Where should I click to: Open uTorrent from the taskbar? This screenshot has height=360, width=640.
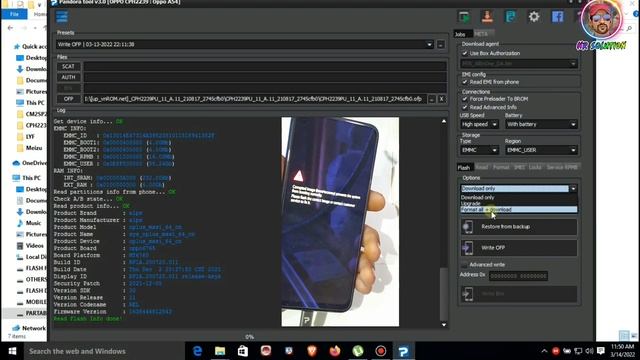pyautogui.click(x=358, y=351)
